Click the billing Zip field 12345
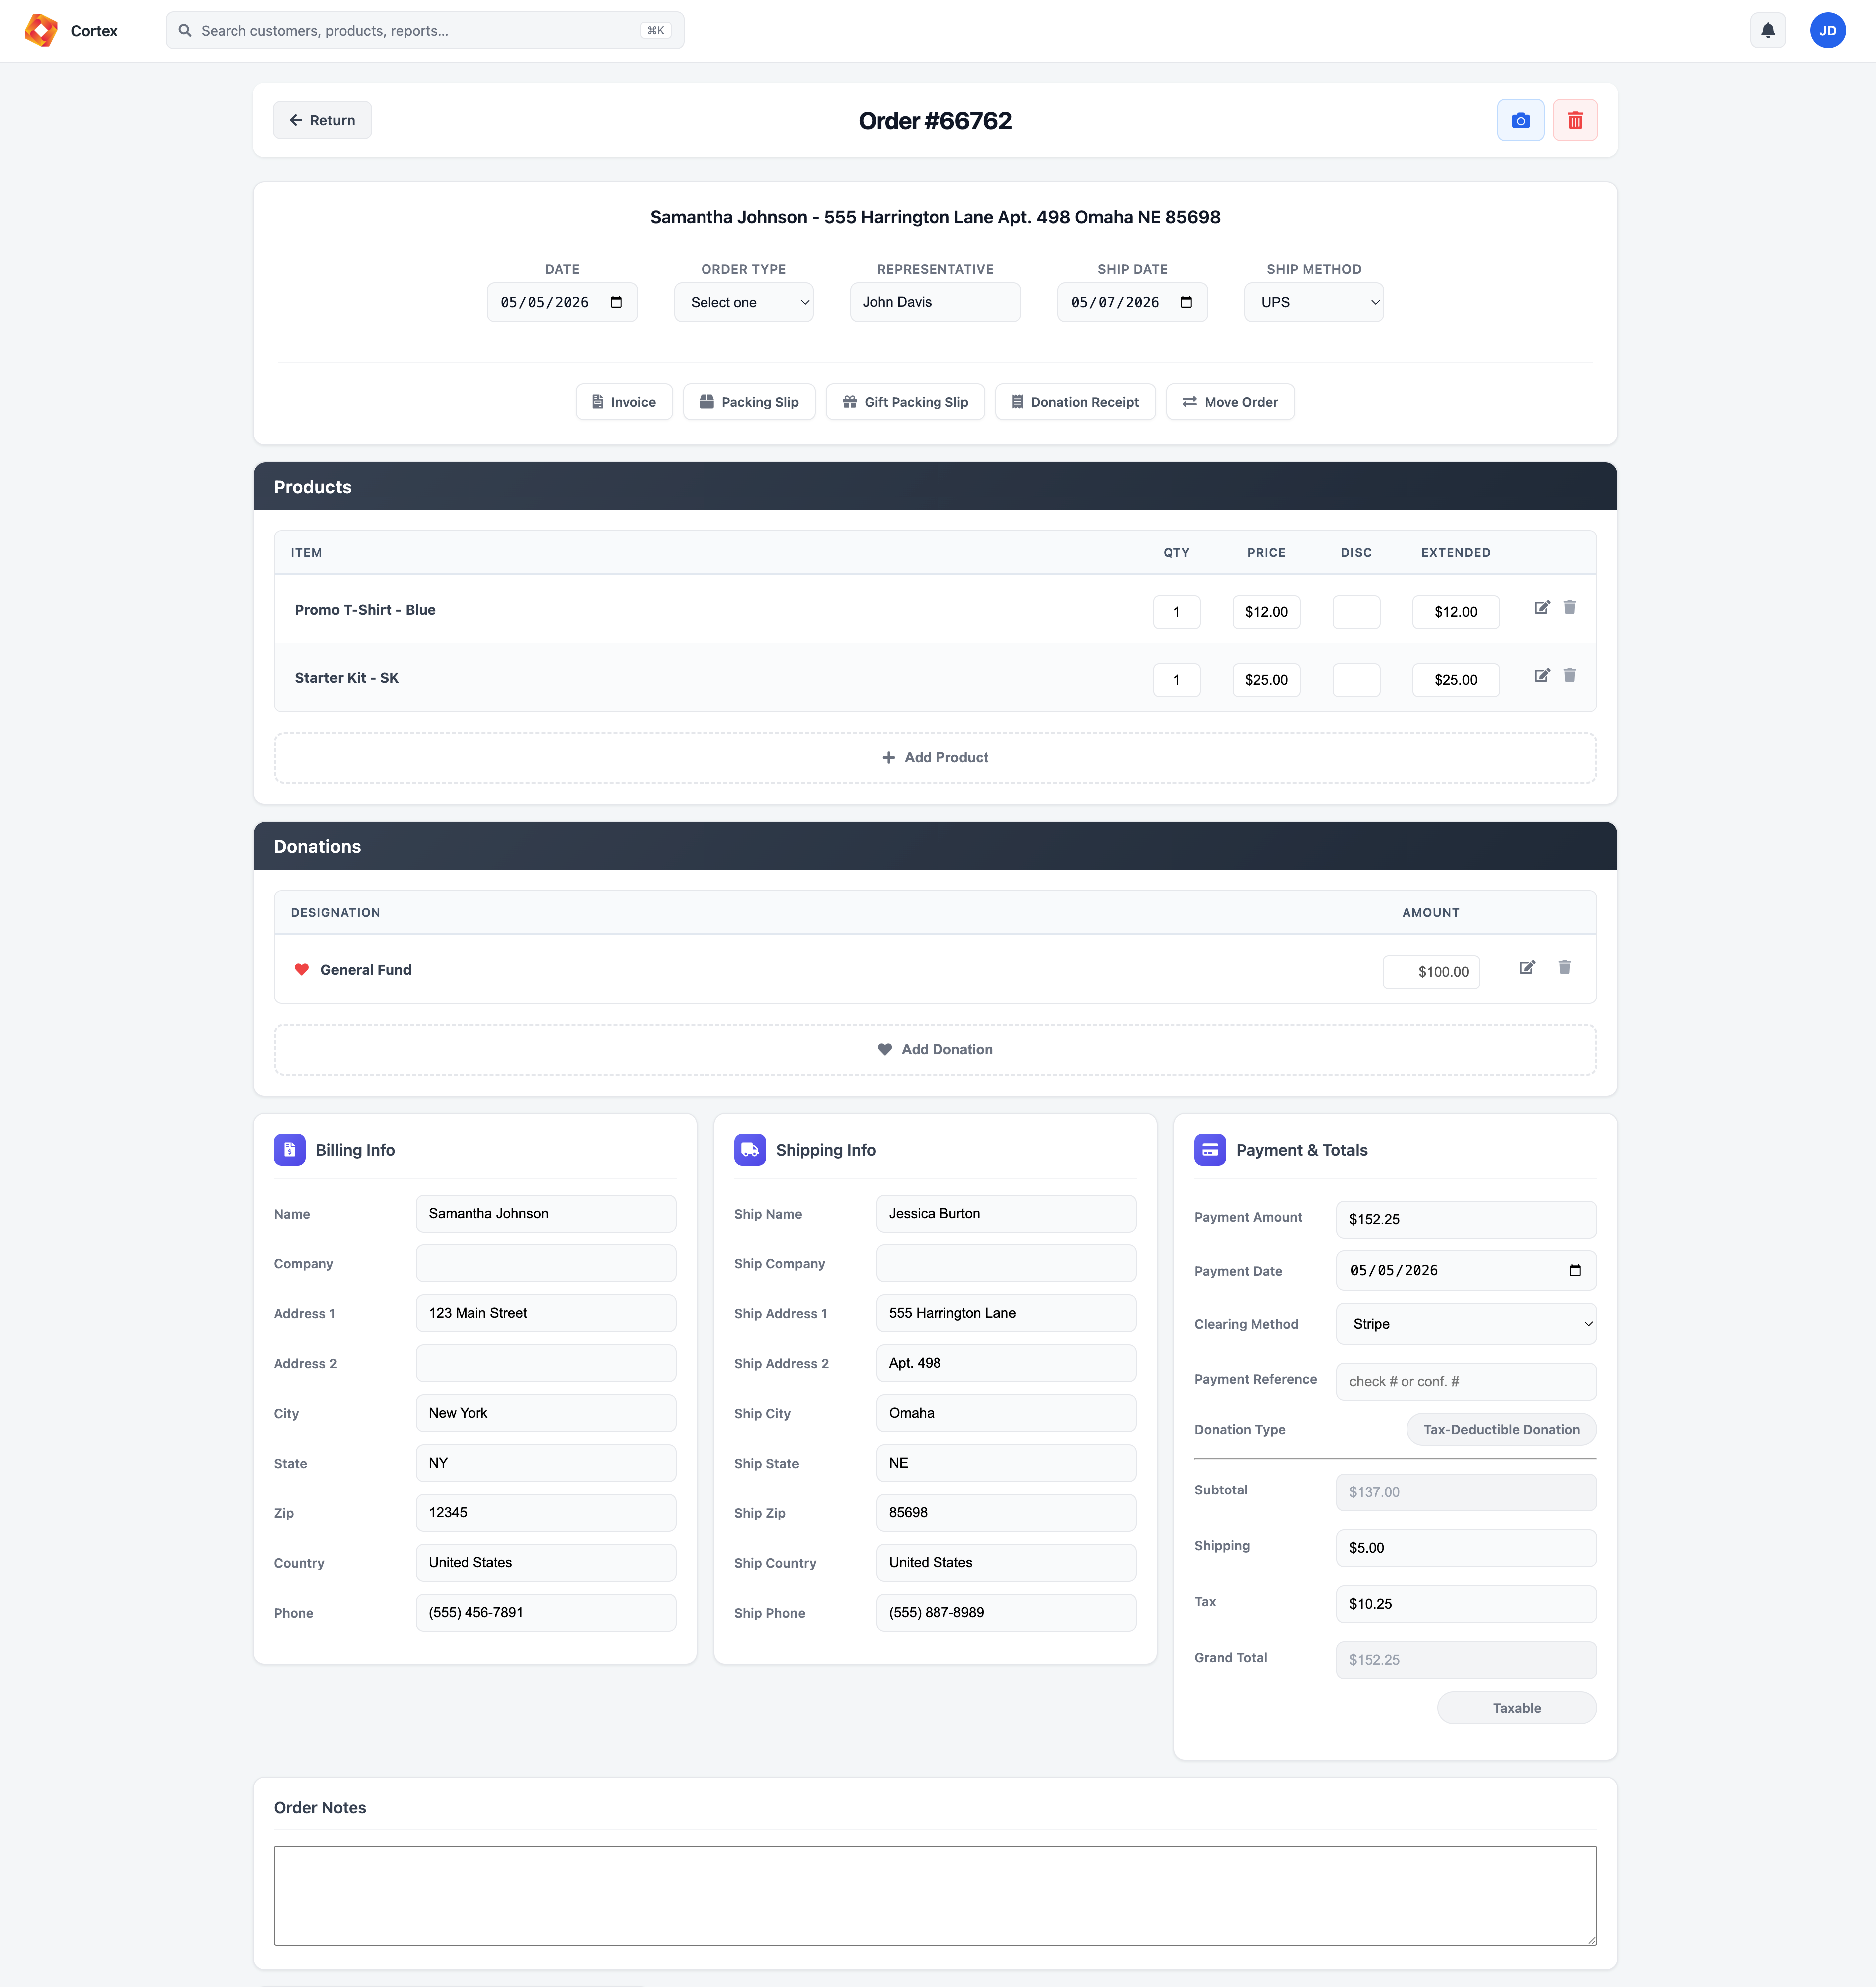The height and width of the screenshot is (1987, 1876). coord(546,1513)
